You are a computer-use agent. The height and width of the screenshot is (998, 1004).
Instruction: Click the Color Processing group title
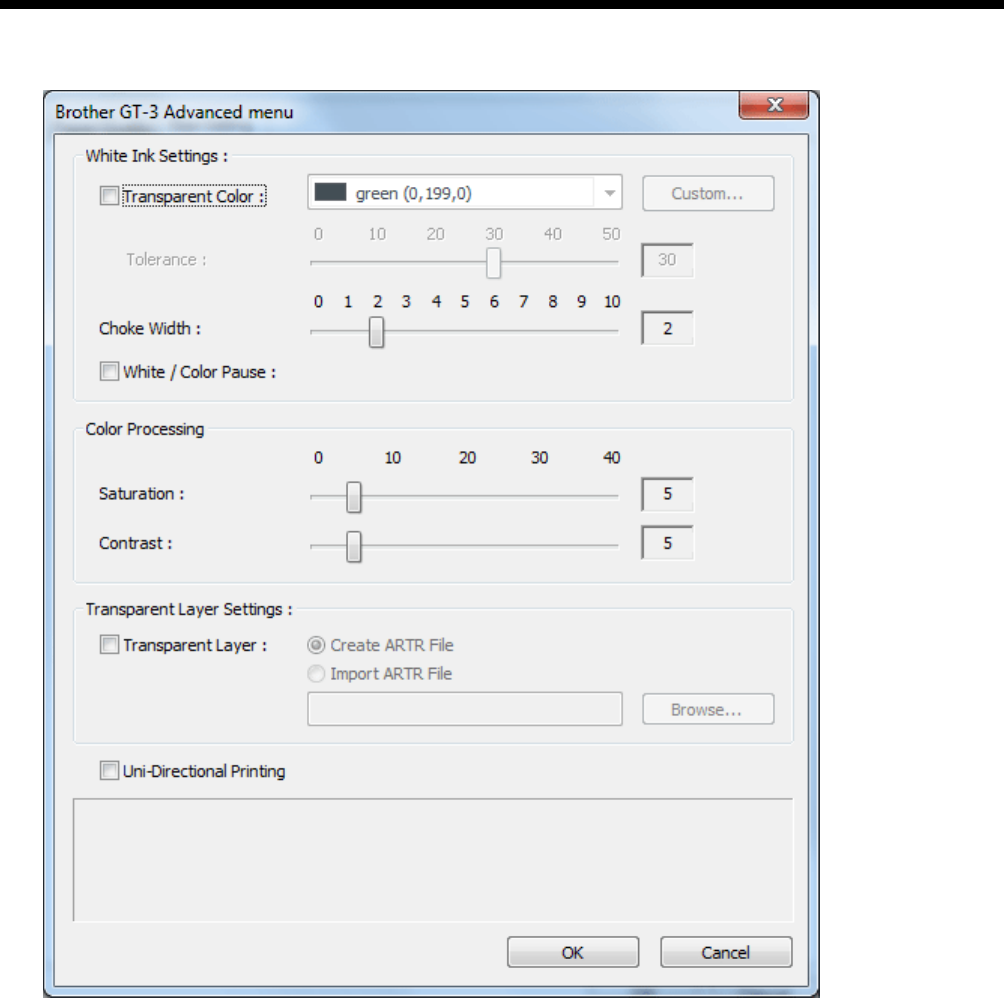coord(145,429)
